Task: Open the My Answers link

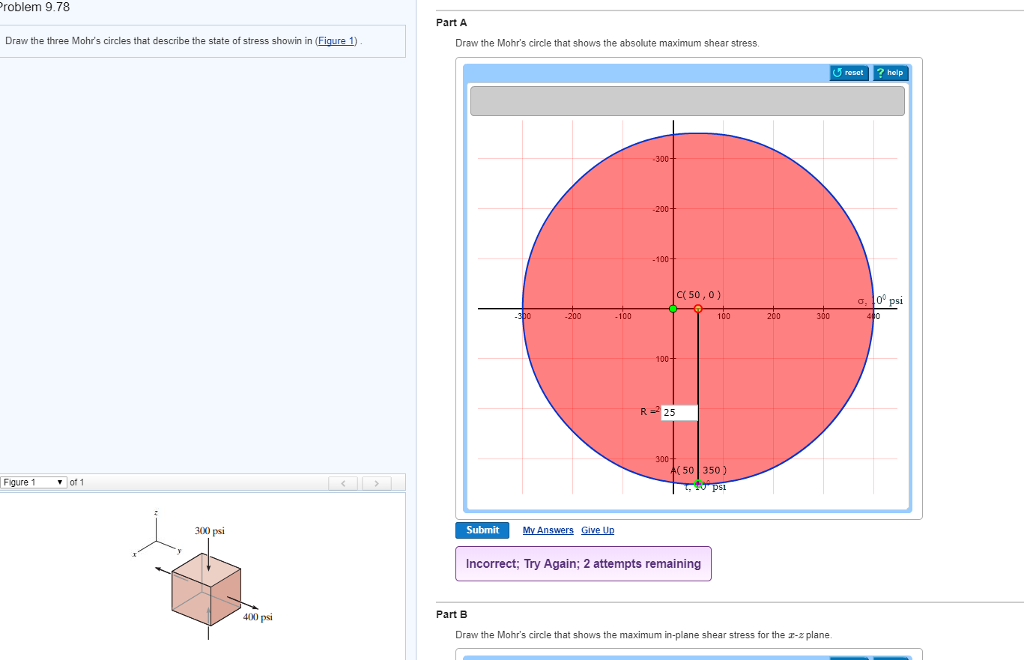Action: [548, 530]
